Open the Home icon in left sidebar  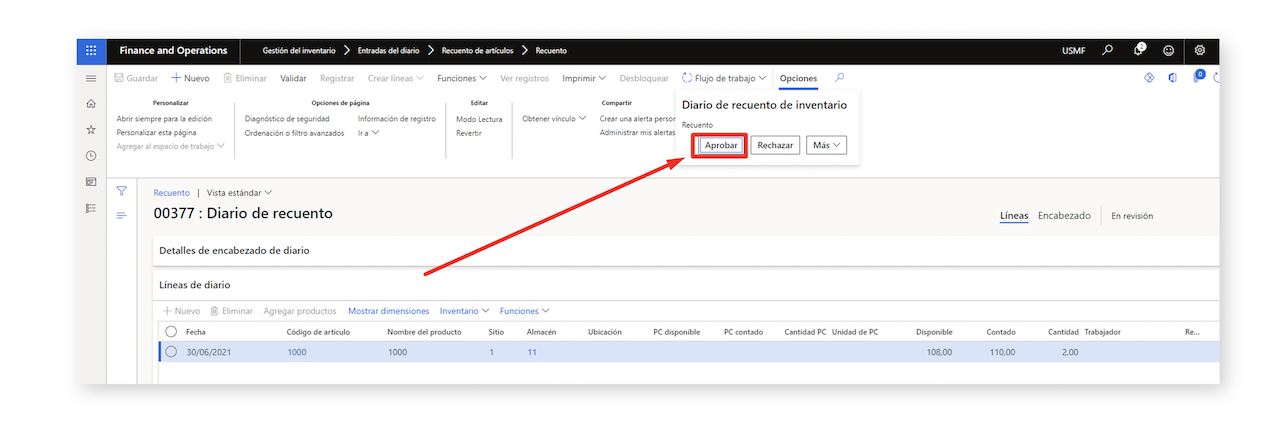[91, 103]
